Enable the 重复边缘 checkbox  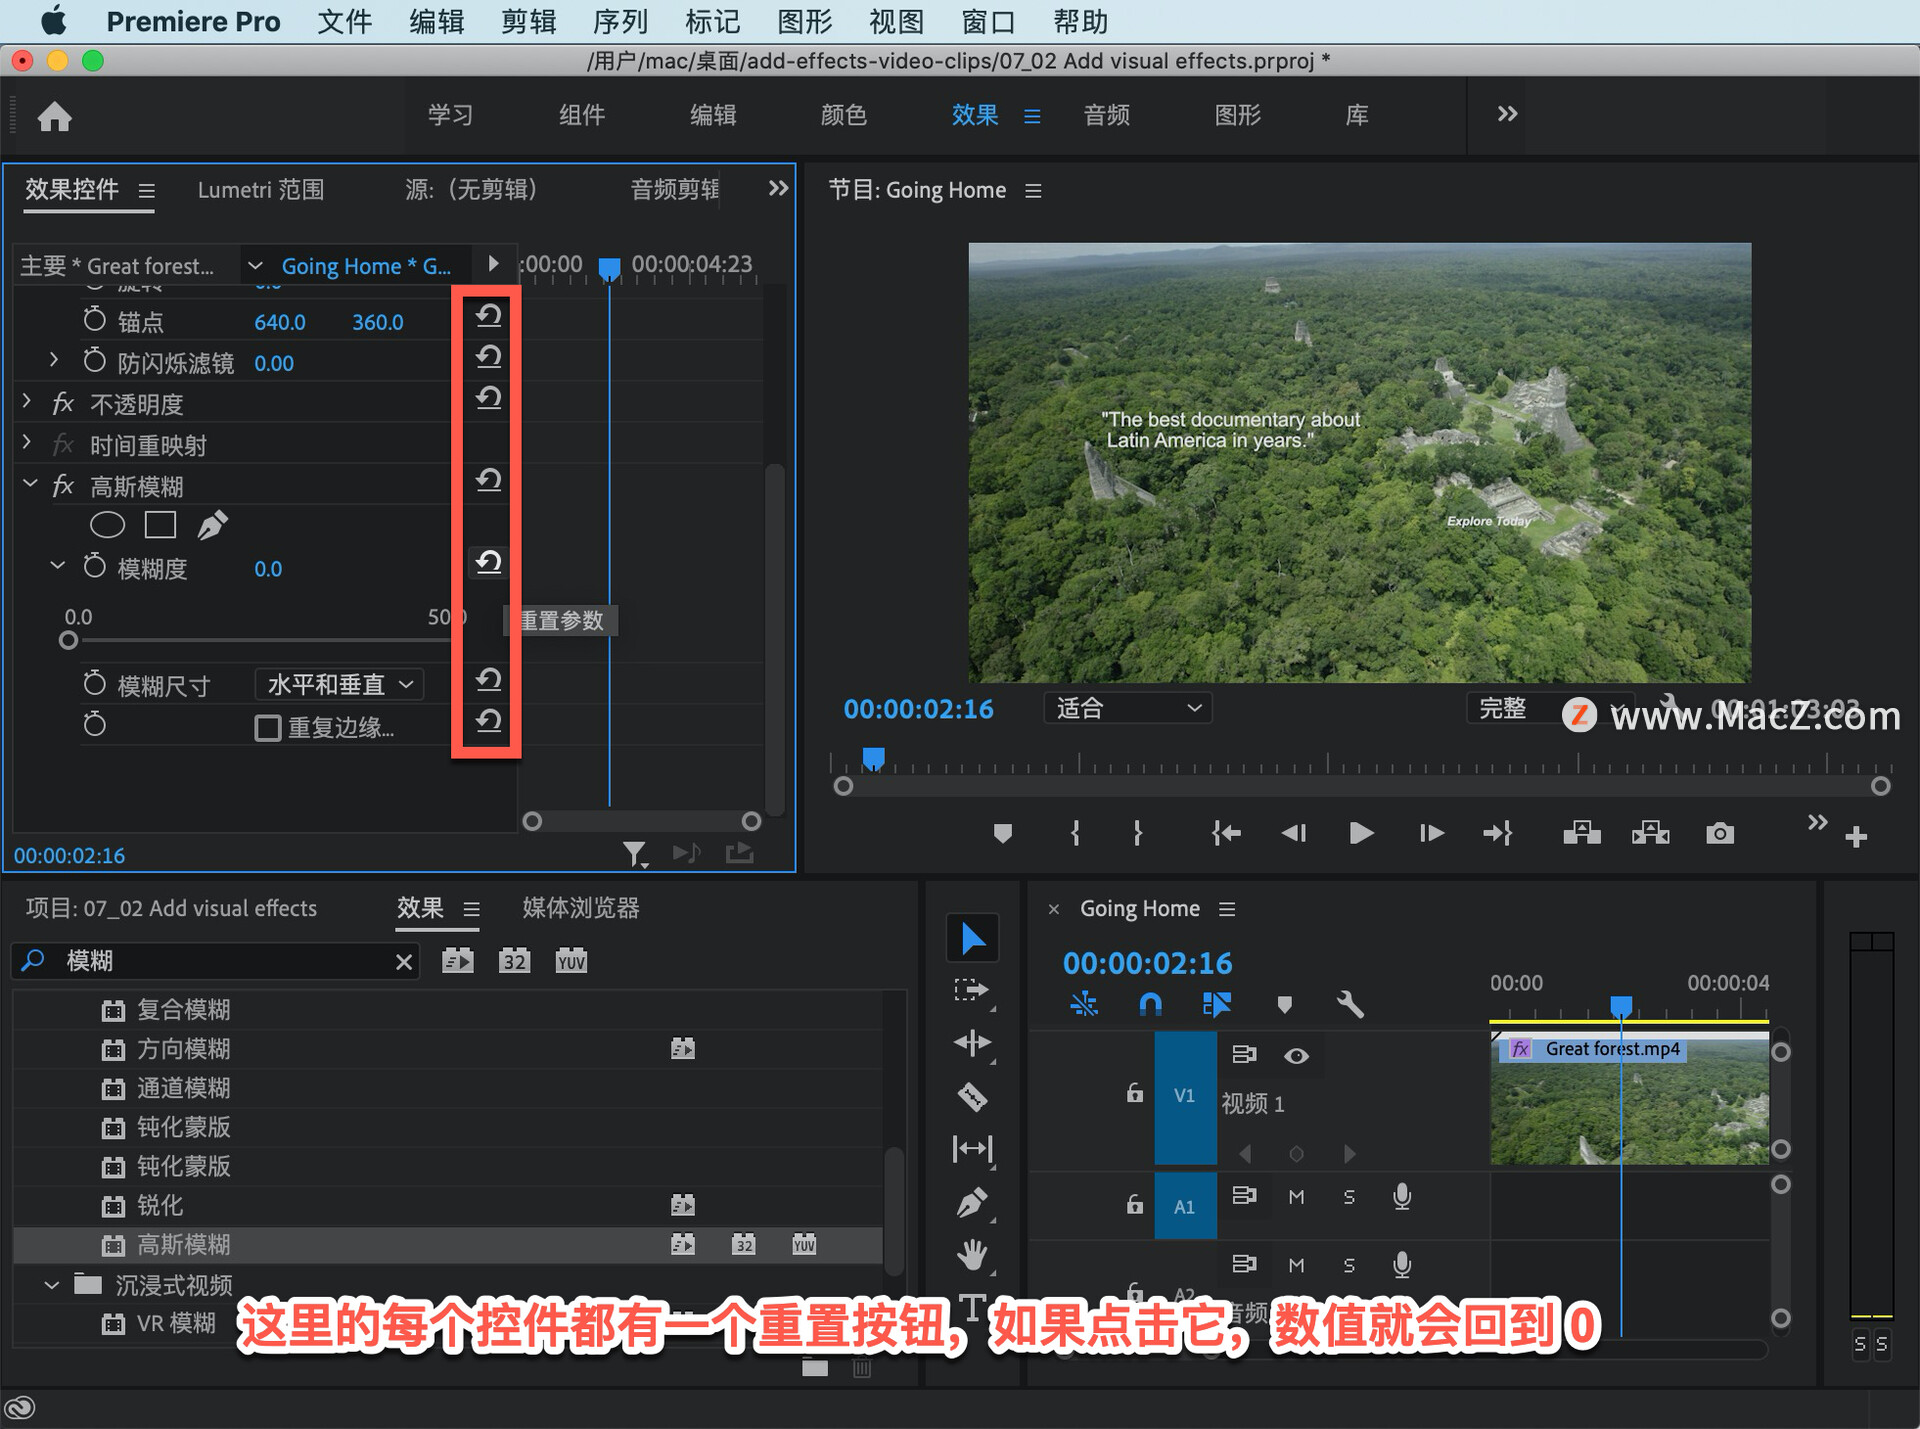[267, 727]
